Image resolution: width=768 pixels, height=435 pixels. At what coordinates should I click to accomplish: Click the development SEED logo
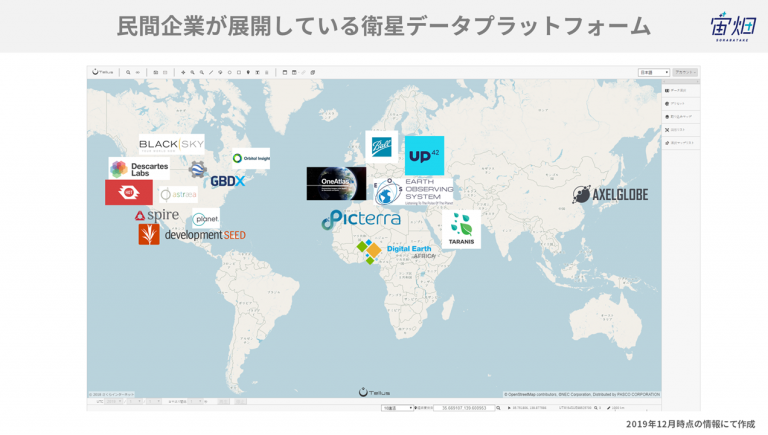coord(192,235)
